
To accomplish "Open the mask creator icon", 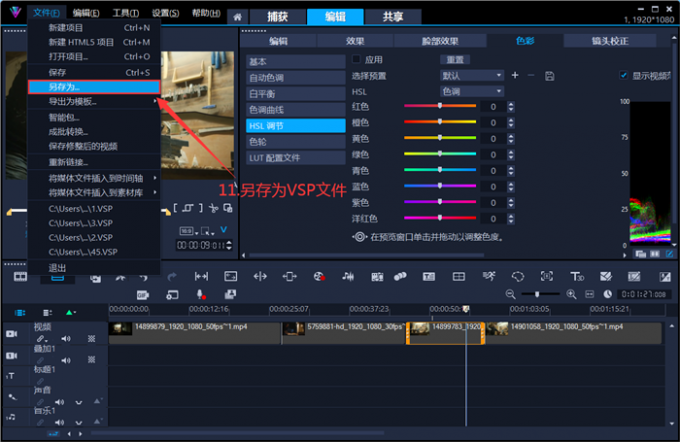I will [518, 276].
